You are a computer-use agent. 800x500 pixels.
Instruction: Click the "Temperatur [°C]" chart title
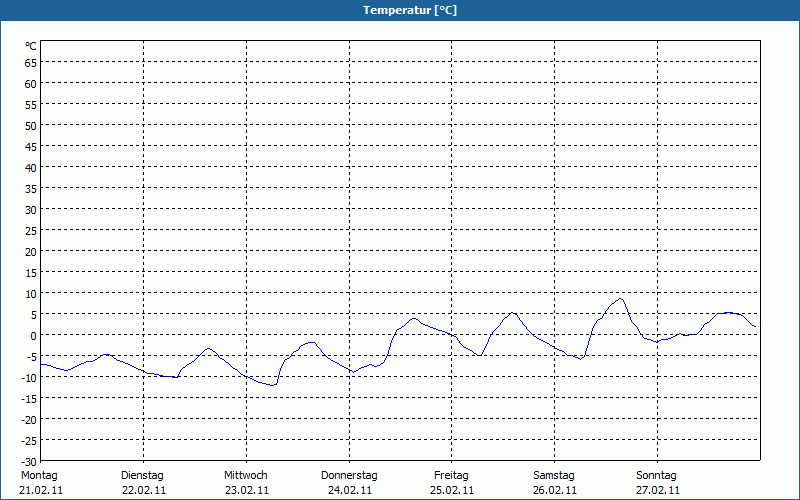[x=410, y=10]
